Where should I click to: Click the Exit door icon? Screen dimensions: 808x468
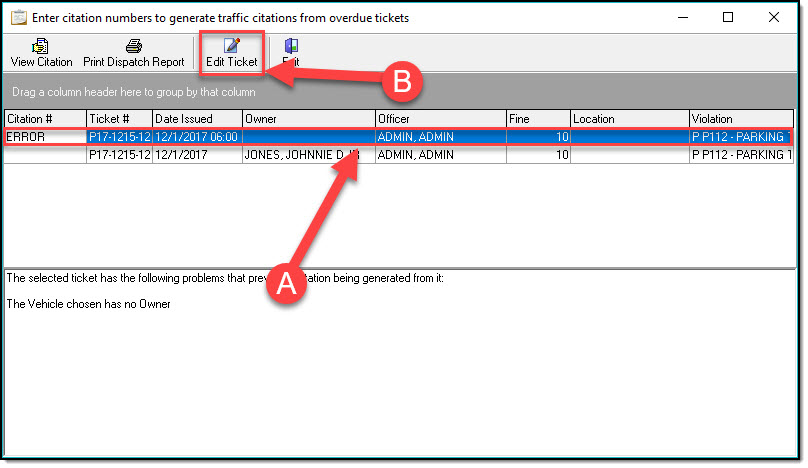tap(290, 46)
